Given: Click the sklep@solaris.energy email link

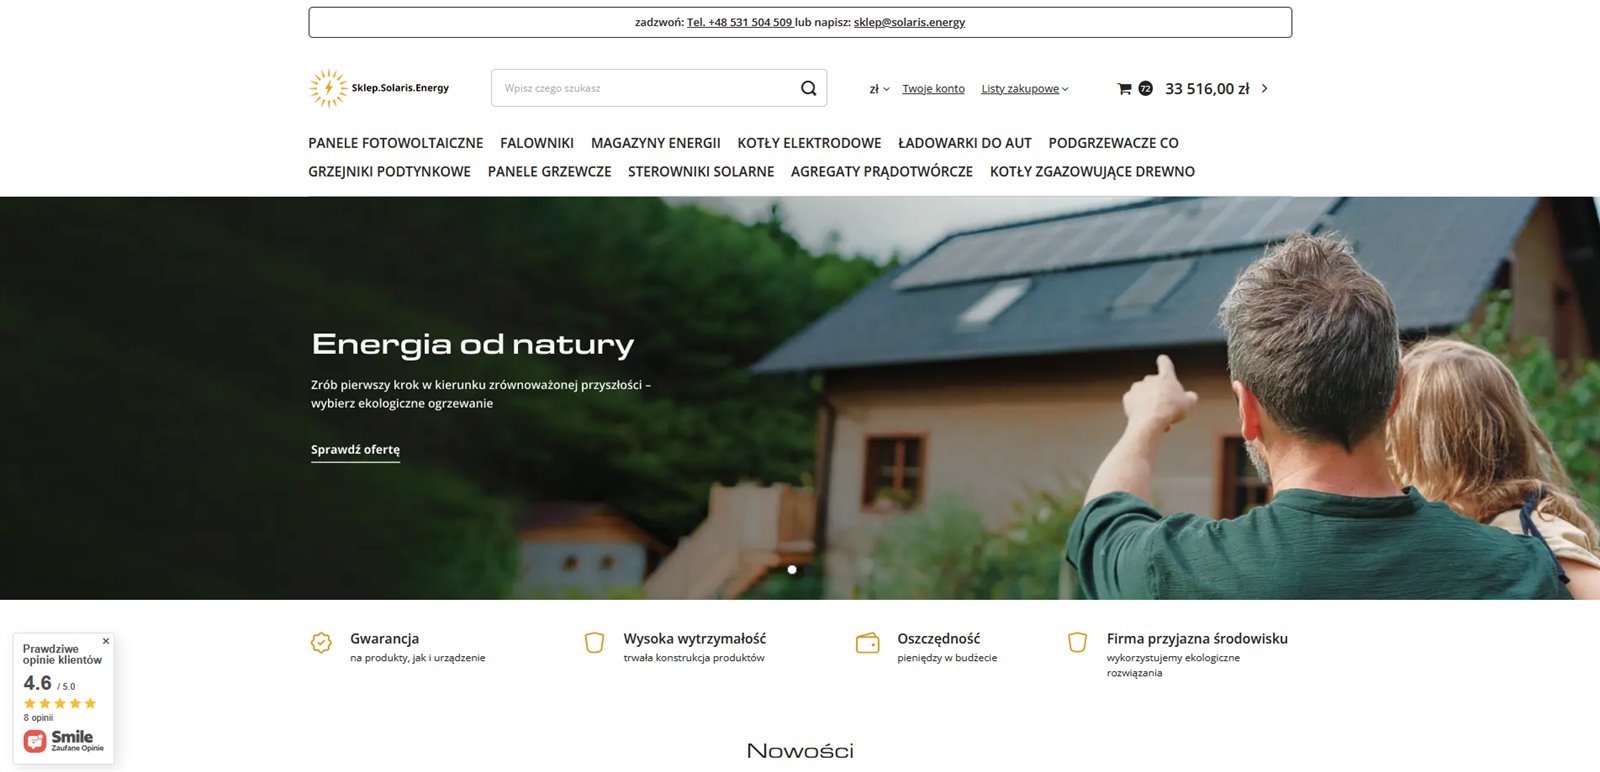Looking at the screenshot, I should (909, 22).
